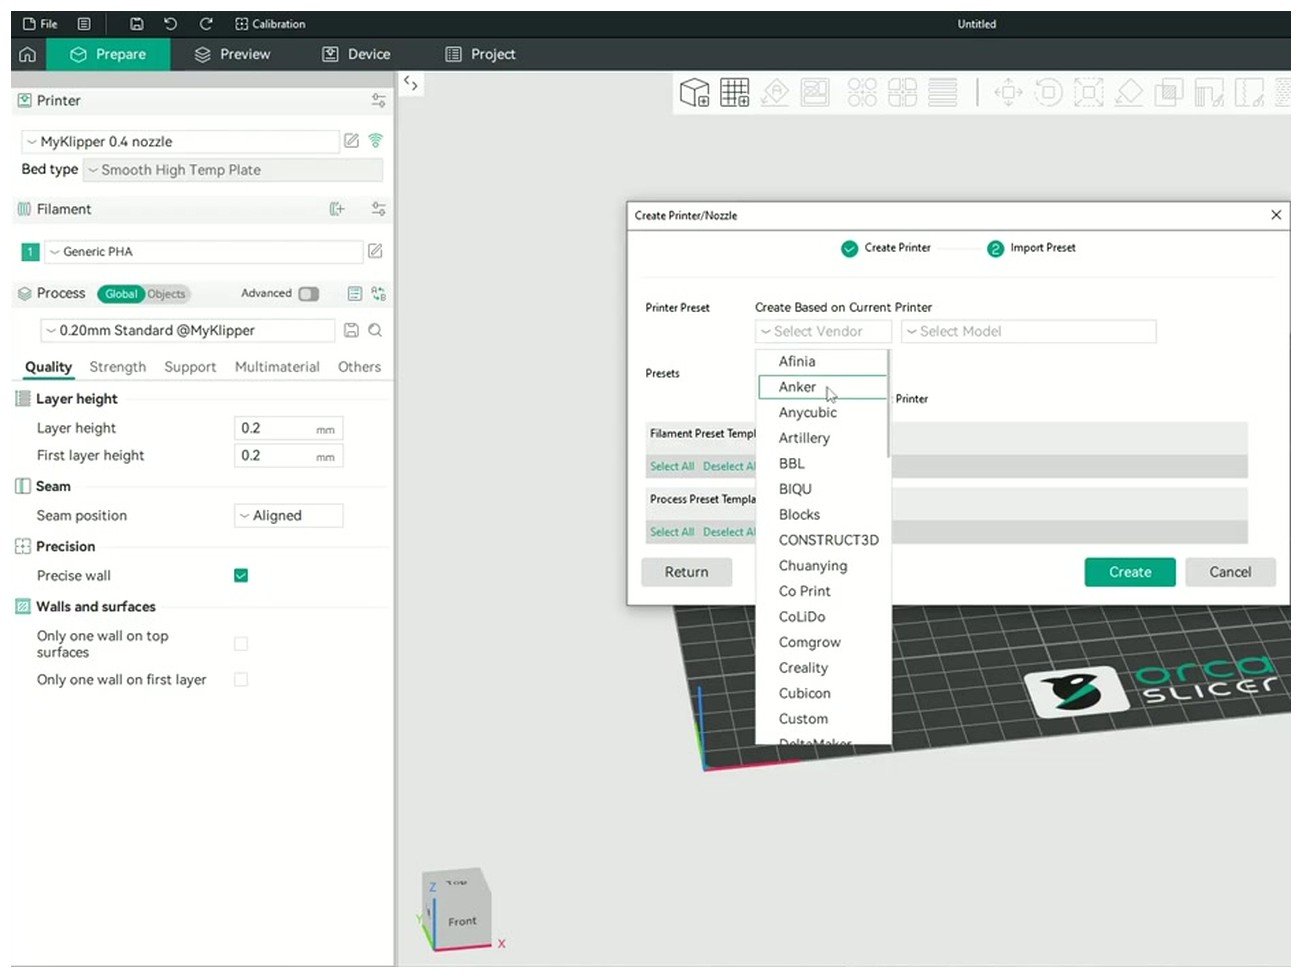Select the Seam painting tool icon
Image resolution: width=1302 pixels, height=978 pixels.
point(1249,93)
